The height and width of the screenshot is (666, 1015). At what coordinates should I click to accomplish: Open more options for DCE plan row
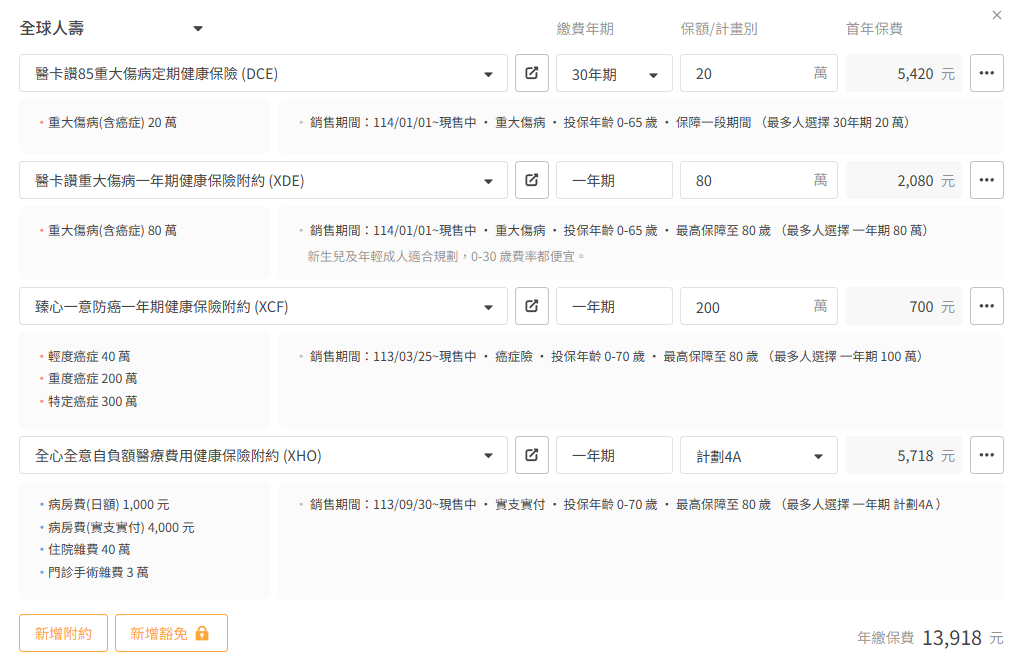[x=986, y=74]
